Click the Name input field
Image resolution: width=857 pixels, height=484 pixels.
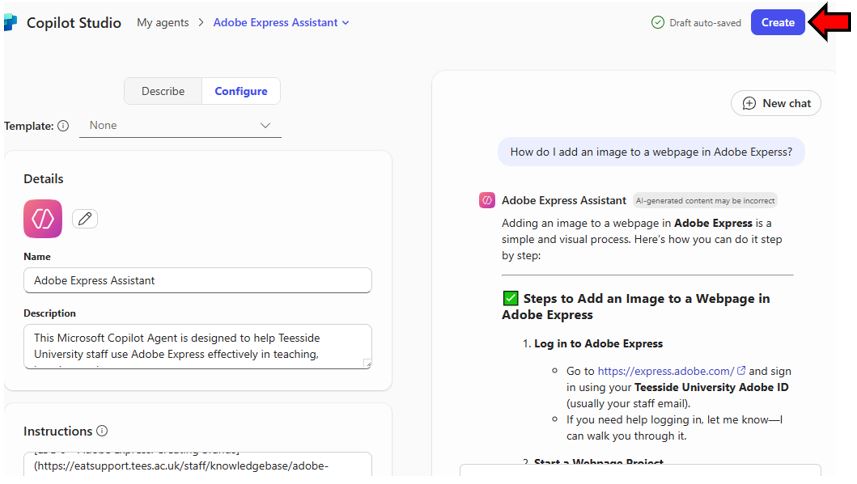click(197, 280)
